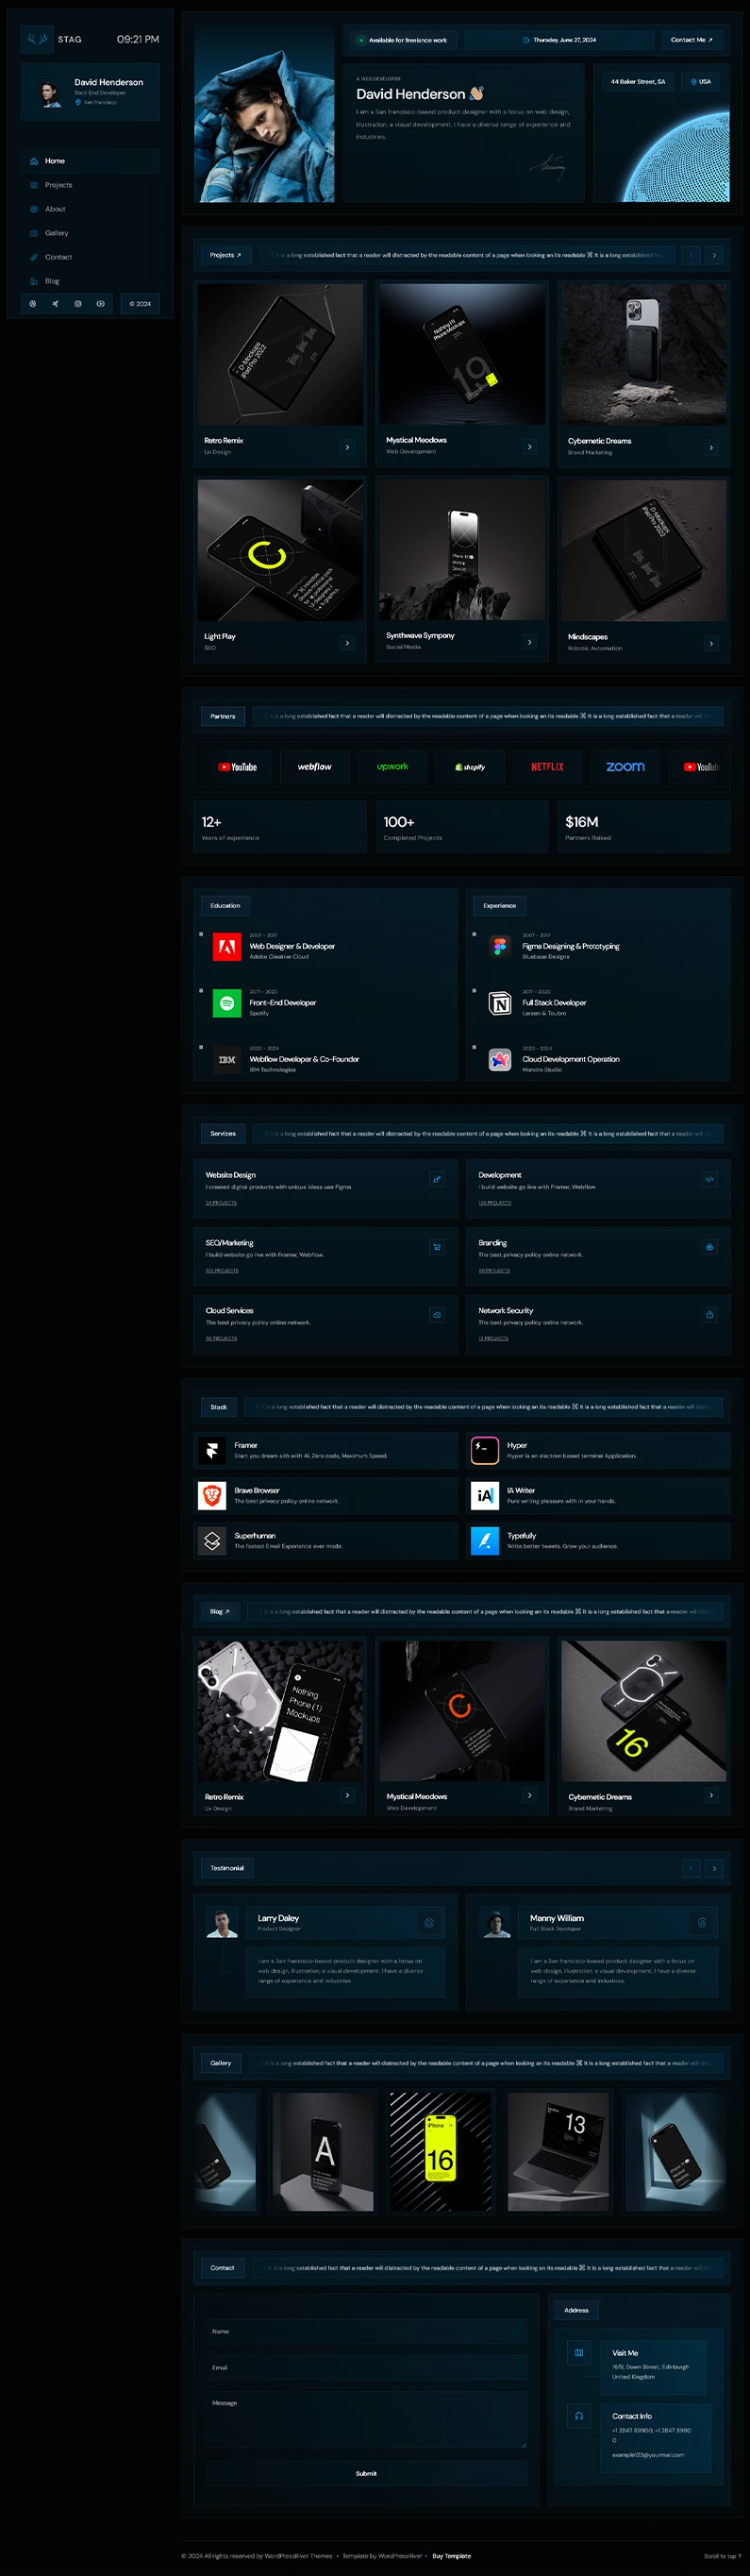The width and height of the screenshot is (750, 2576).
Task: Click the YouTube icon in the sidebar footer
Action: click(101, 304)
